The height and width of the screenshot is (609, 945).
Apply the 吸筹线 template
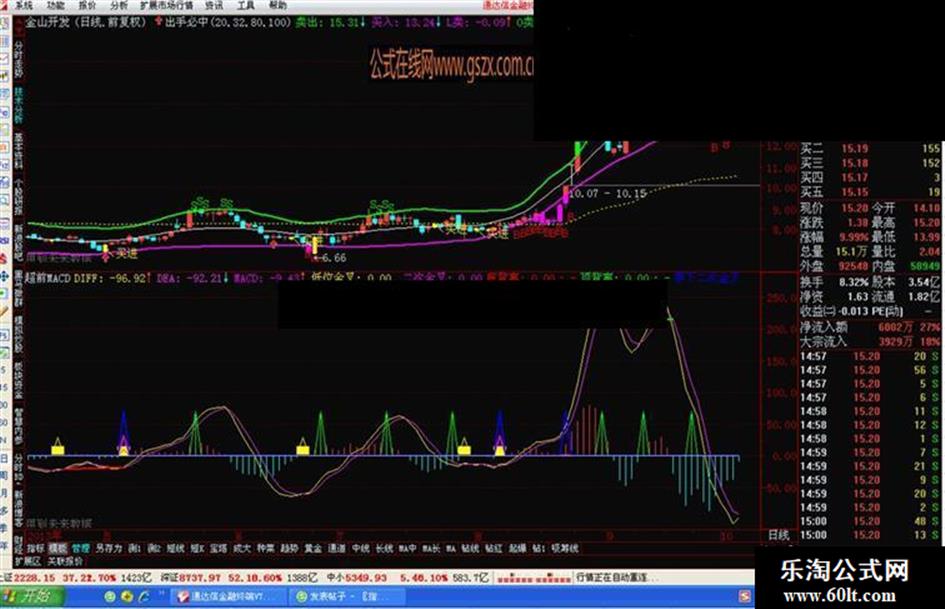565,548
